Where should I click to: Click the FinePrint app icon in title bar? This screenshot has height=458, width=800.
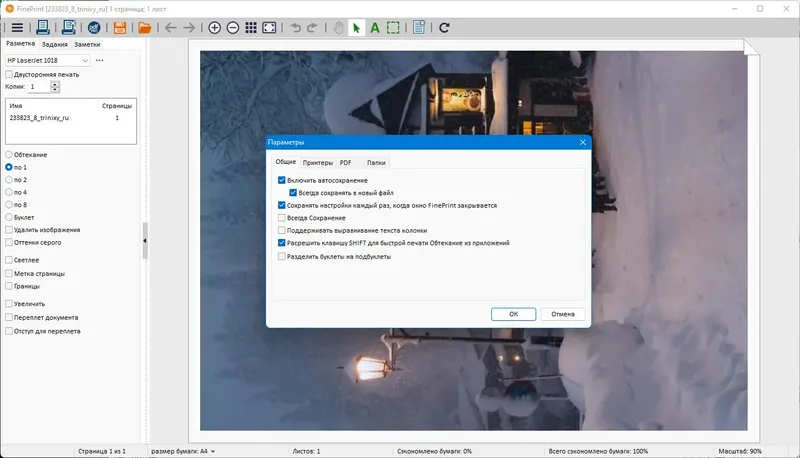[x=9, y=9]
